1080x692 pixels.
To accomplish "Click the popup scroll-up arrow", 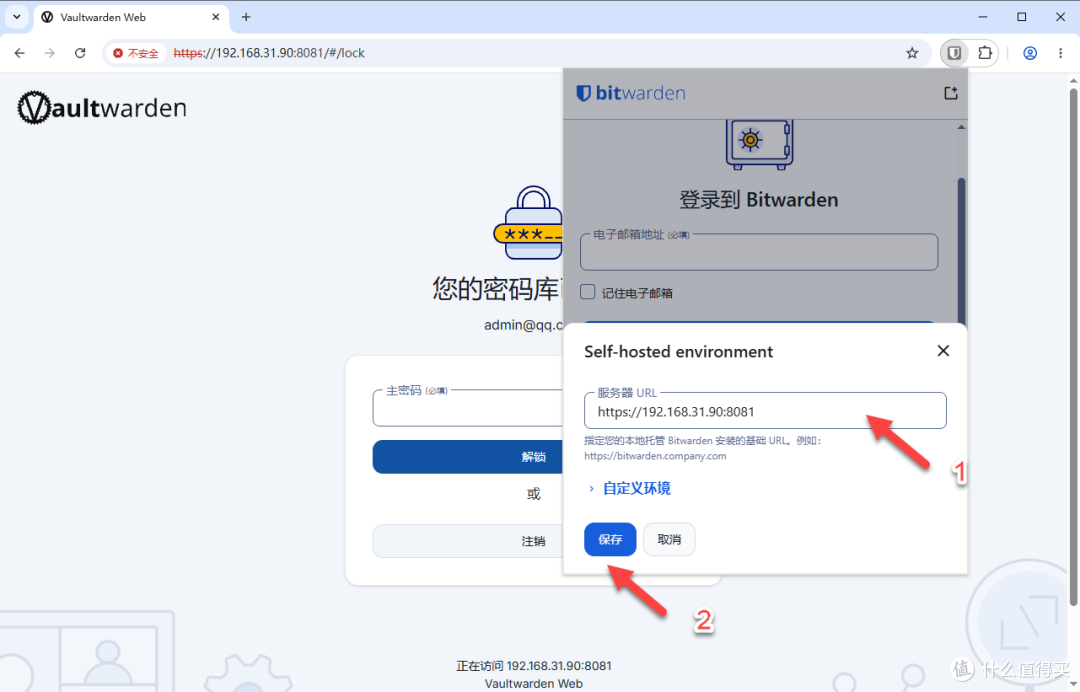I will point(961,127).
